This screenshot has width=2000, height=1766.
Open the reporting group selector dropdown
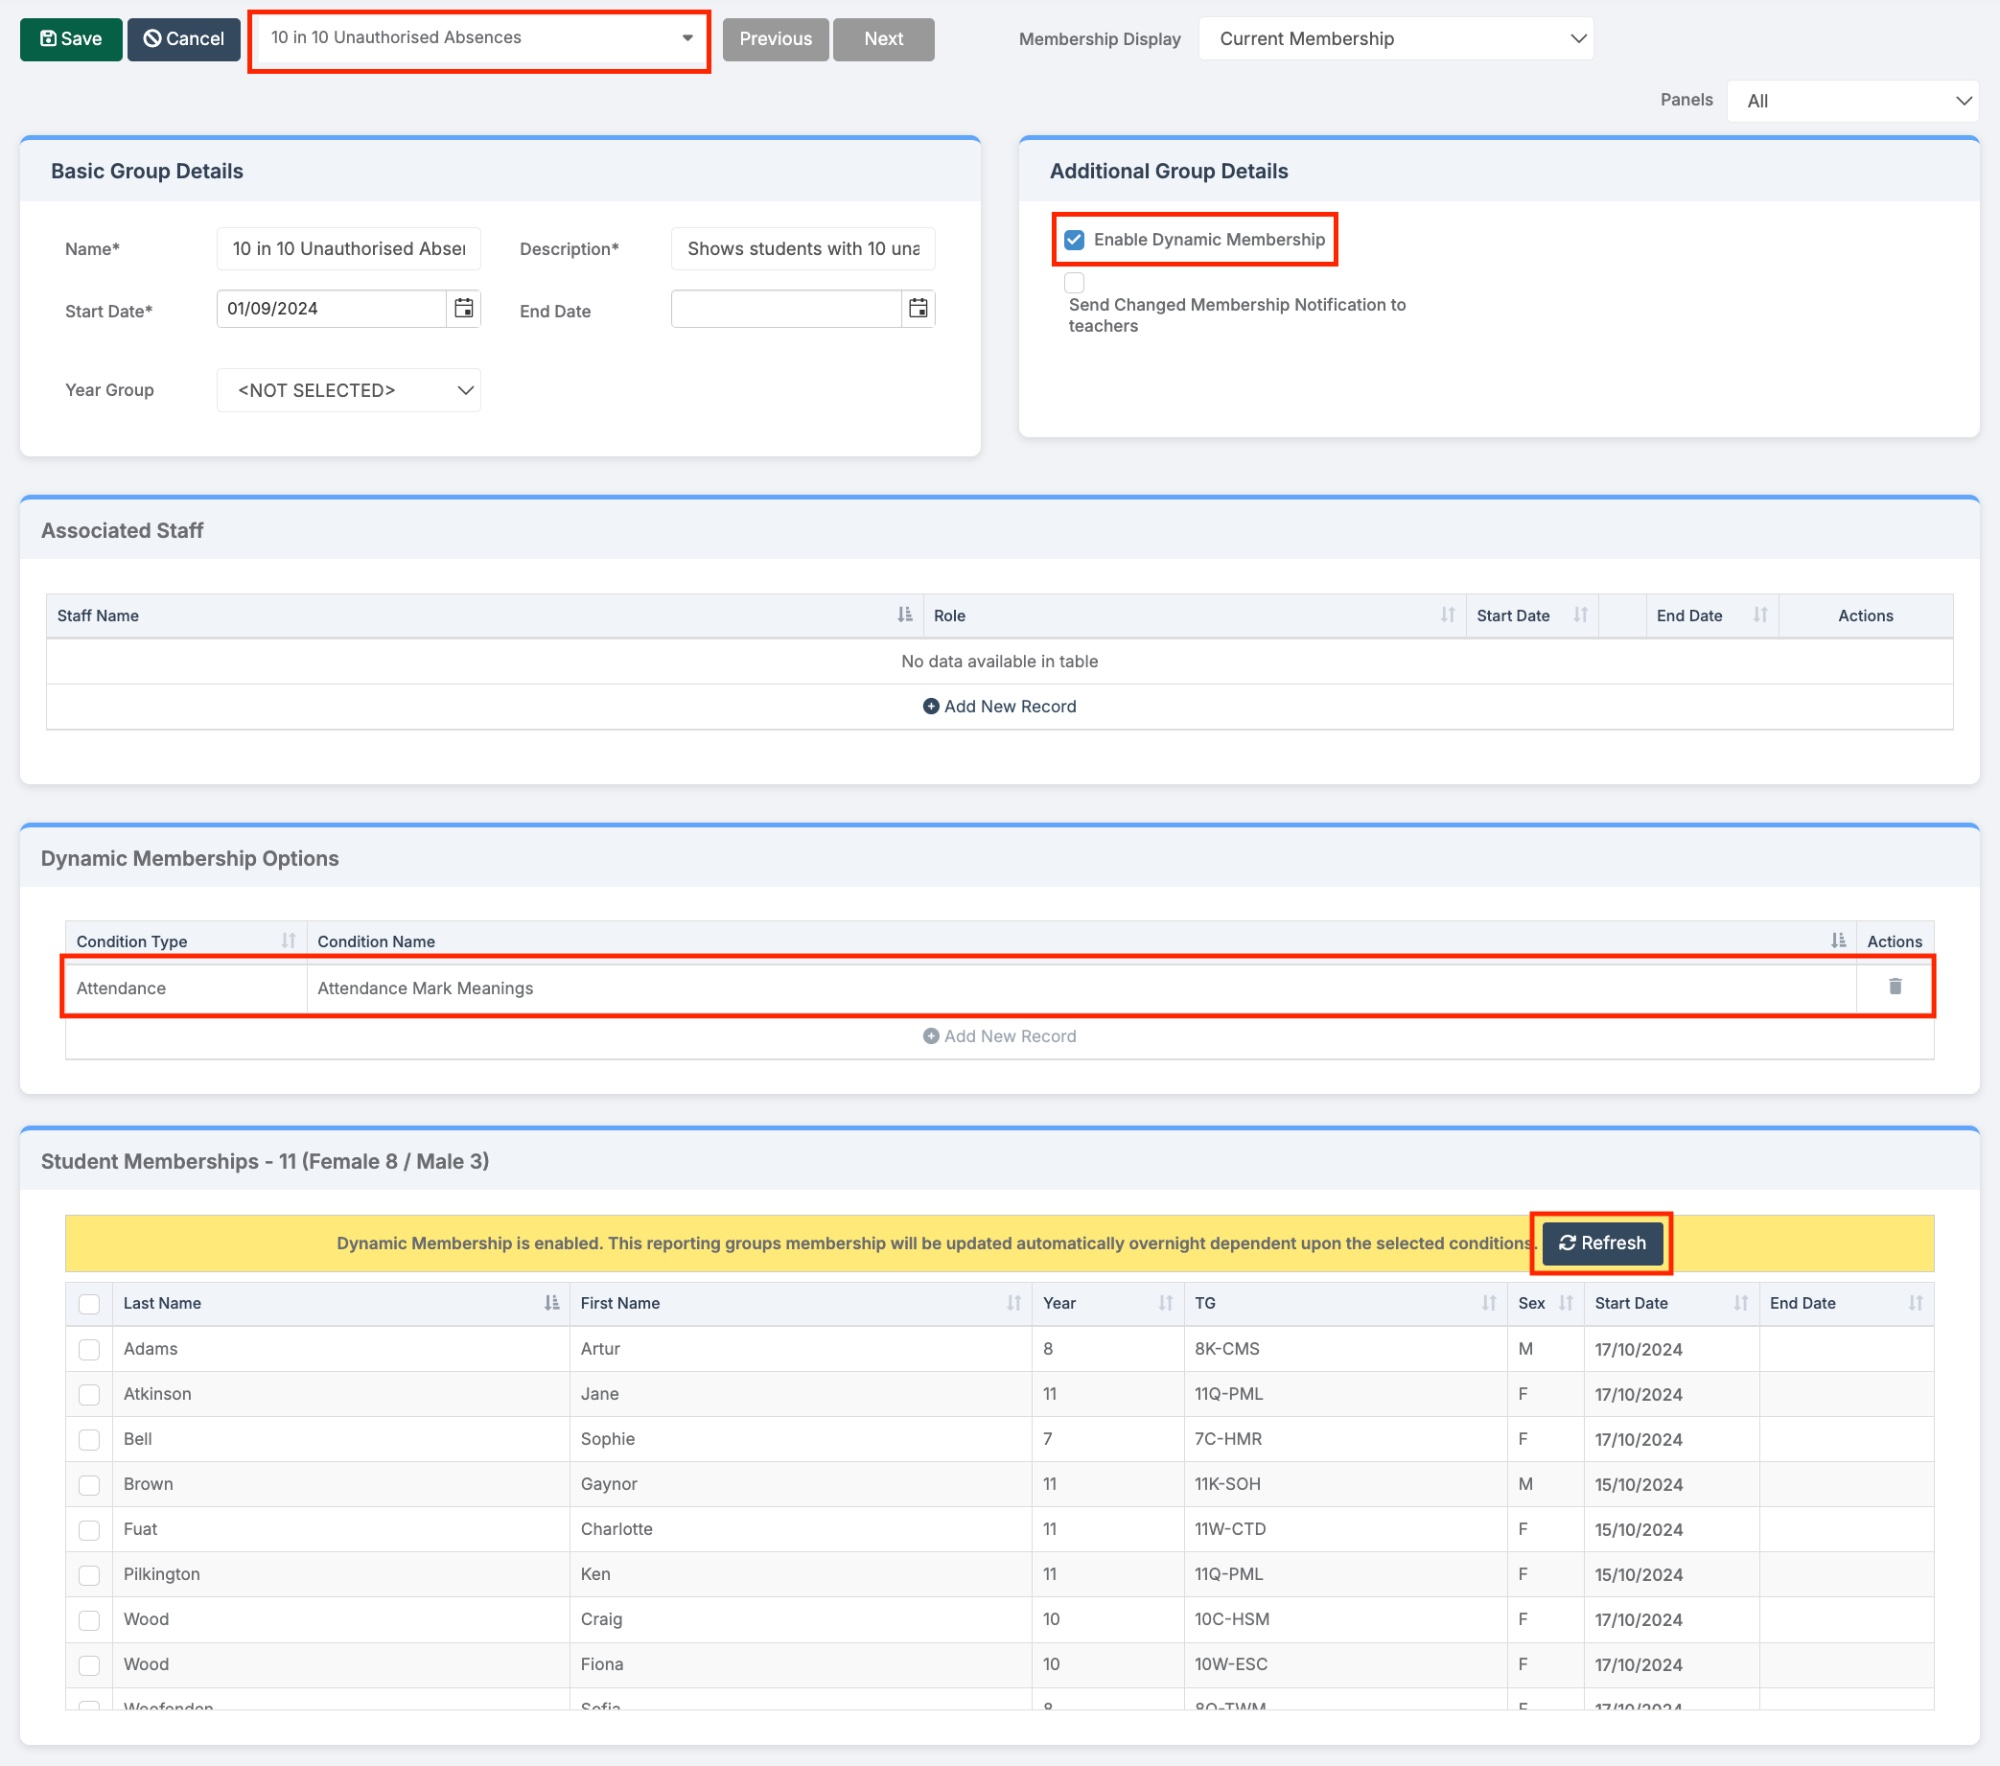tap(479, 38)
